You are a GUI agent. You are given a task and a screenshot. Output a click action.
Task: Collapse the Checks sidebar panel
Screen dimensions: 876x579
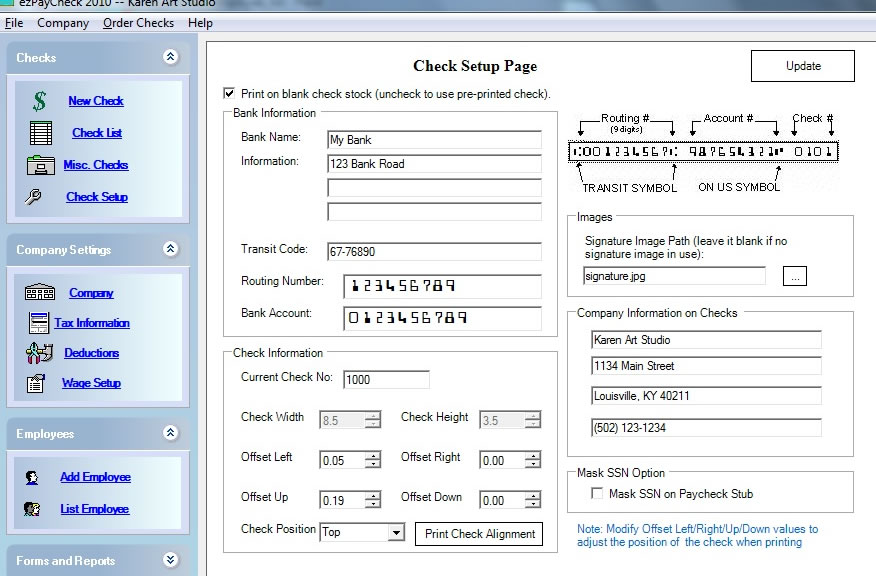point(170,56)
